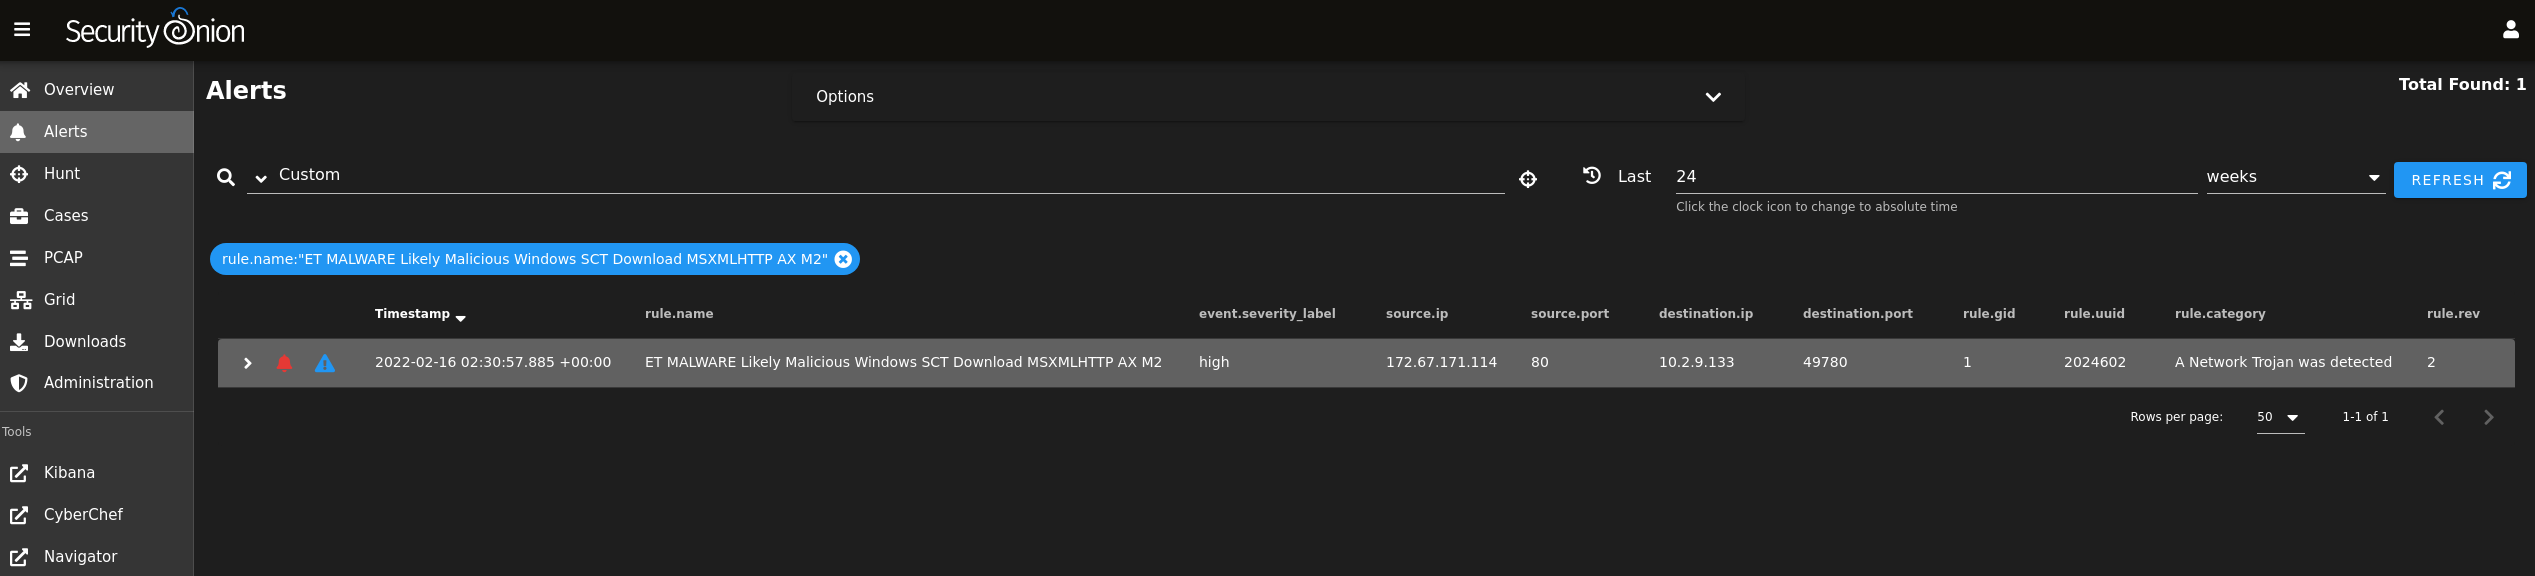2535x576 pixels.
Task: Open Cases from the sidebar
Action: pos(97,216)
